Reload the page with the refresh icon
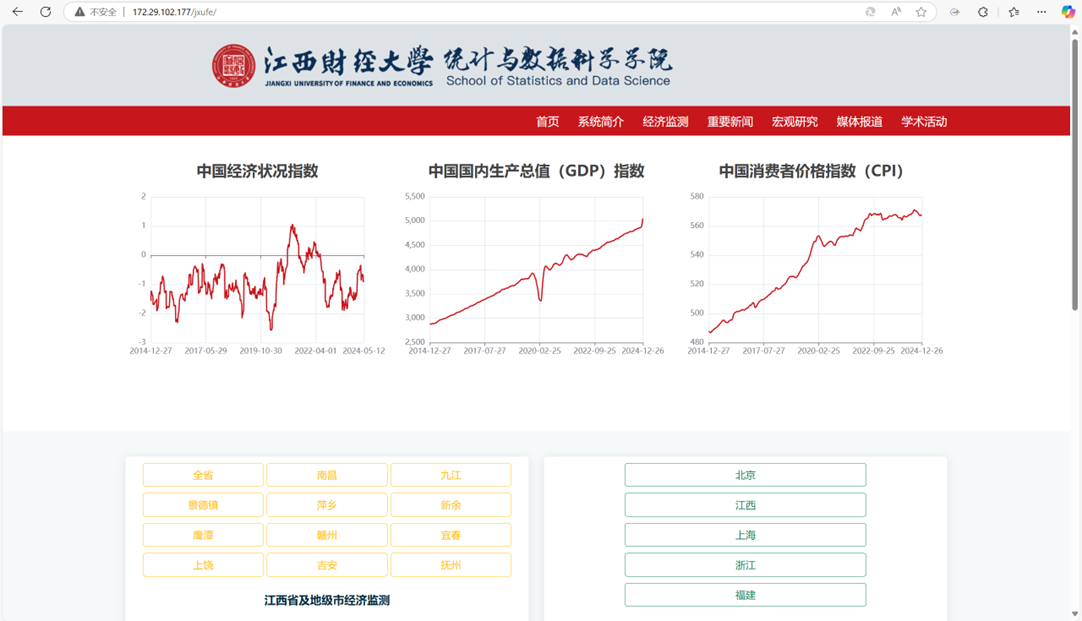 45,12
